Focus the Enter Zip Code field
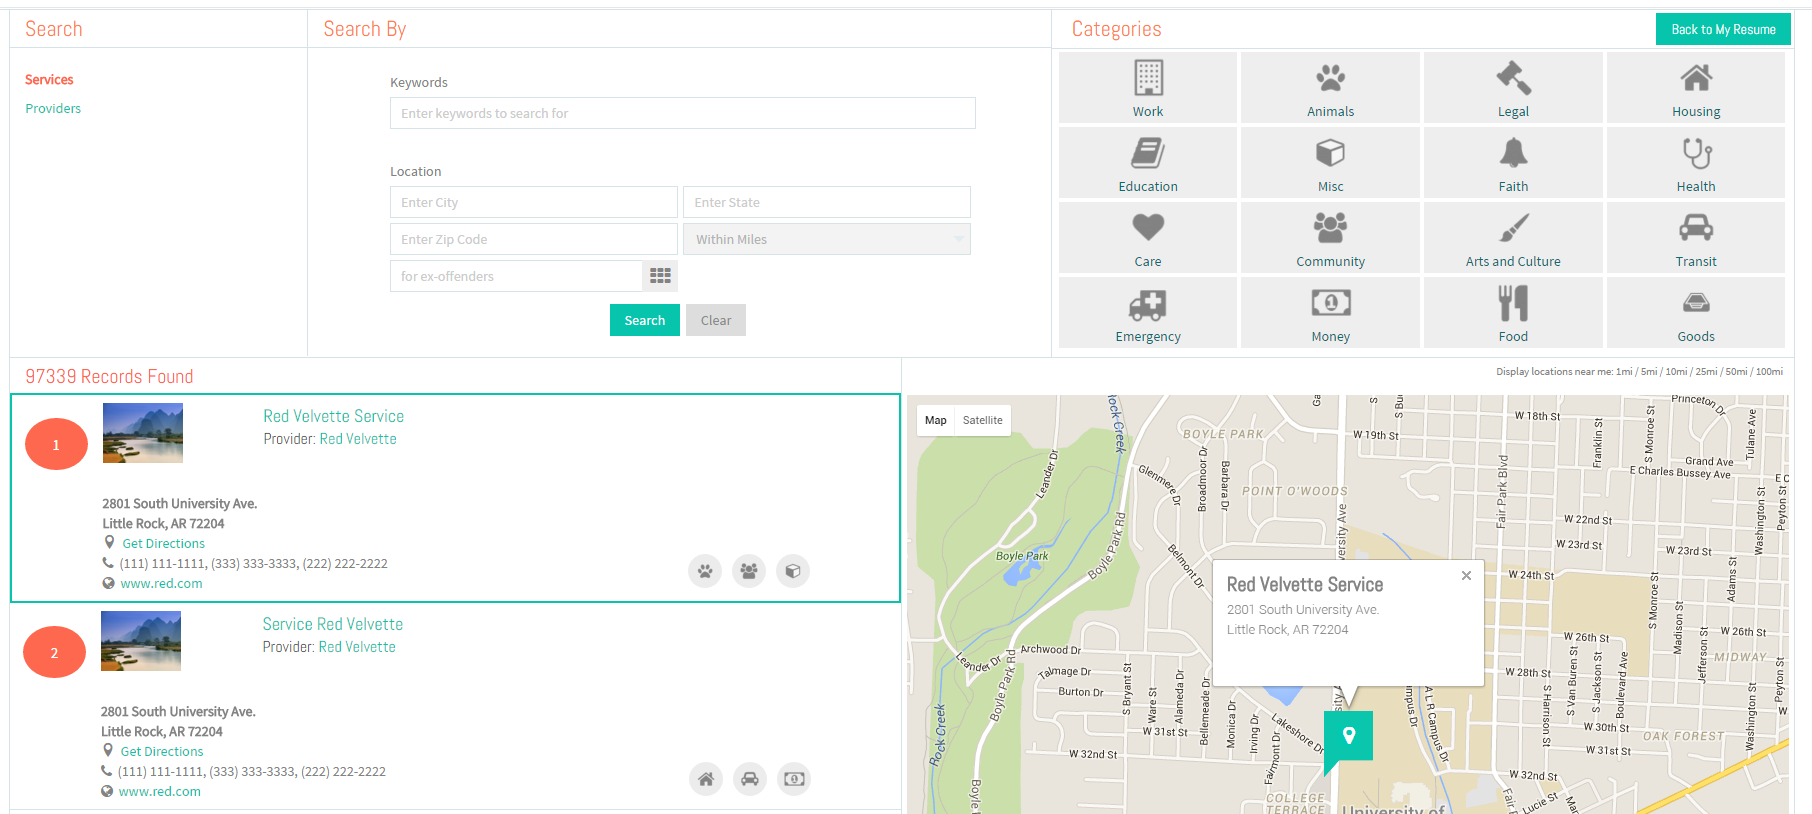The height and width of the screenshot is (814, 1812). [x=534, y=239]
